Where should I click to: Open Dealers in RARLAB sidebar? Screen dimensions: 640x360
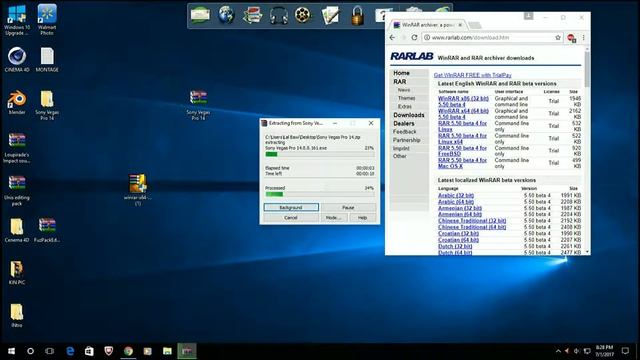pyautogui.click(x=404, y=123)
